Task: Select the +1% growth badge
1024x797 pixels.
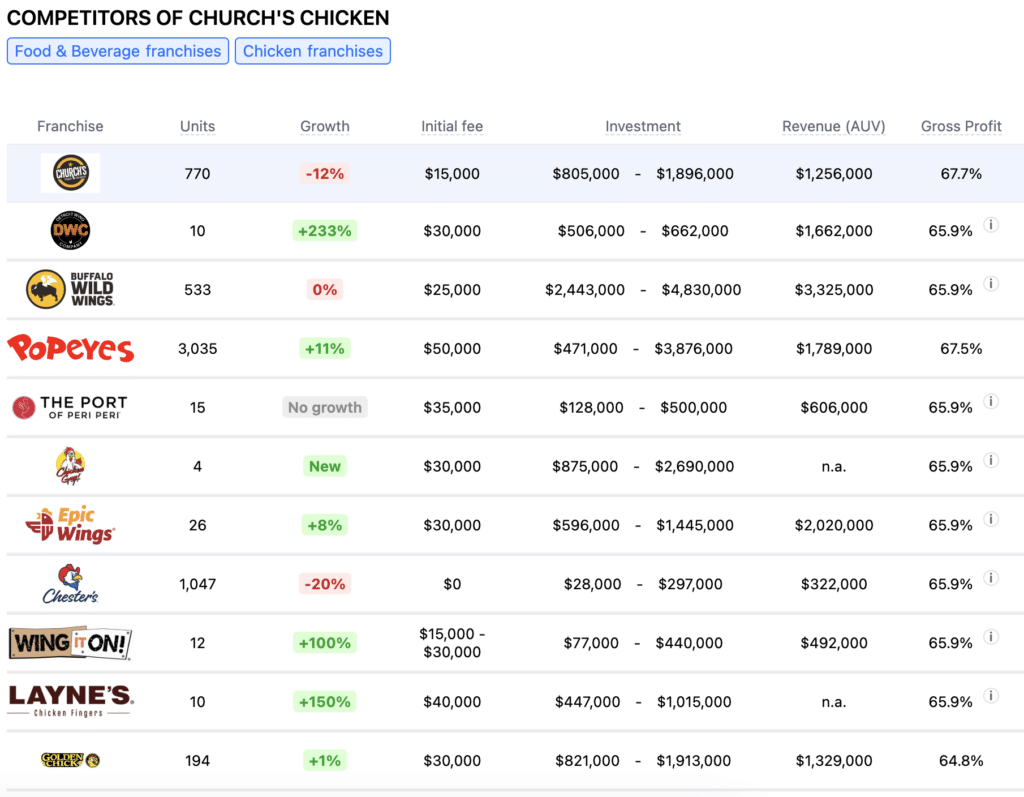Action: (x=325, y=760)
